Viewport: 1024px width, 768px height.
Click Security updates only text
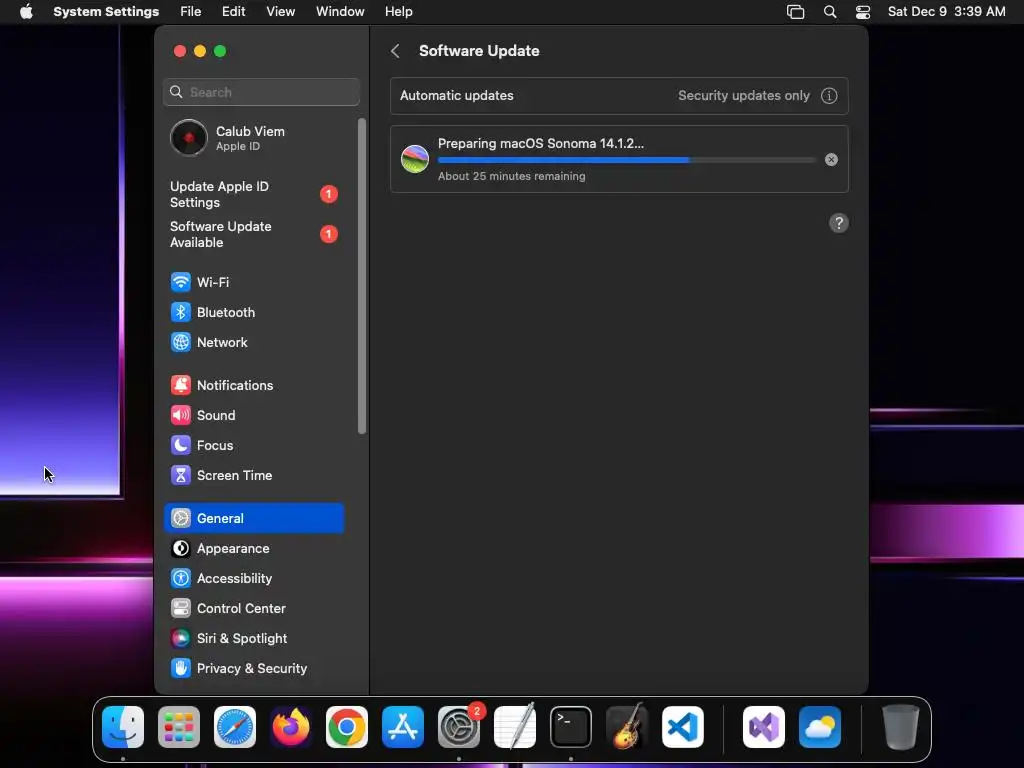click(744, 95)
